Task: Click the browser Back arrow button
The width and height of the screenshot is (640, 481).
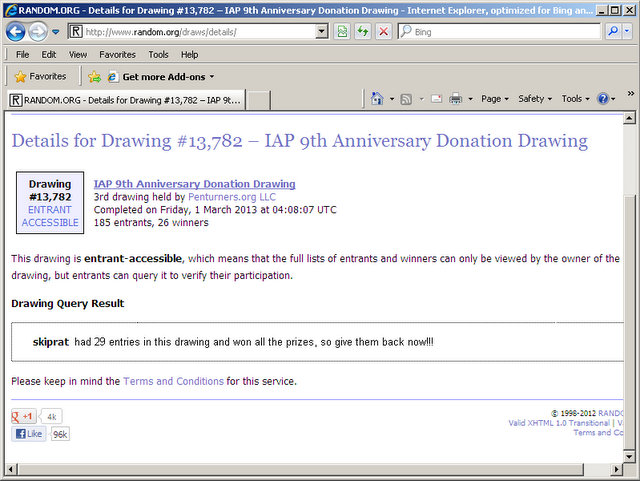Action: 16,32
